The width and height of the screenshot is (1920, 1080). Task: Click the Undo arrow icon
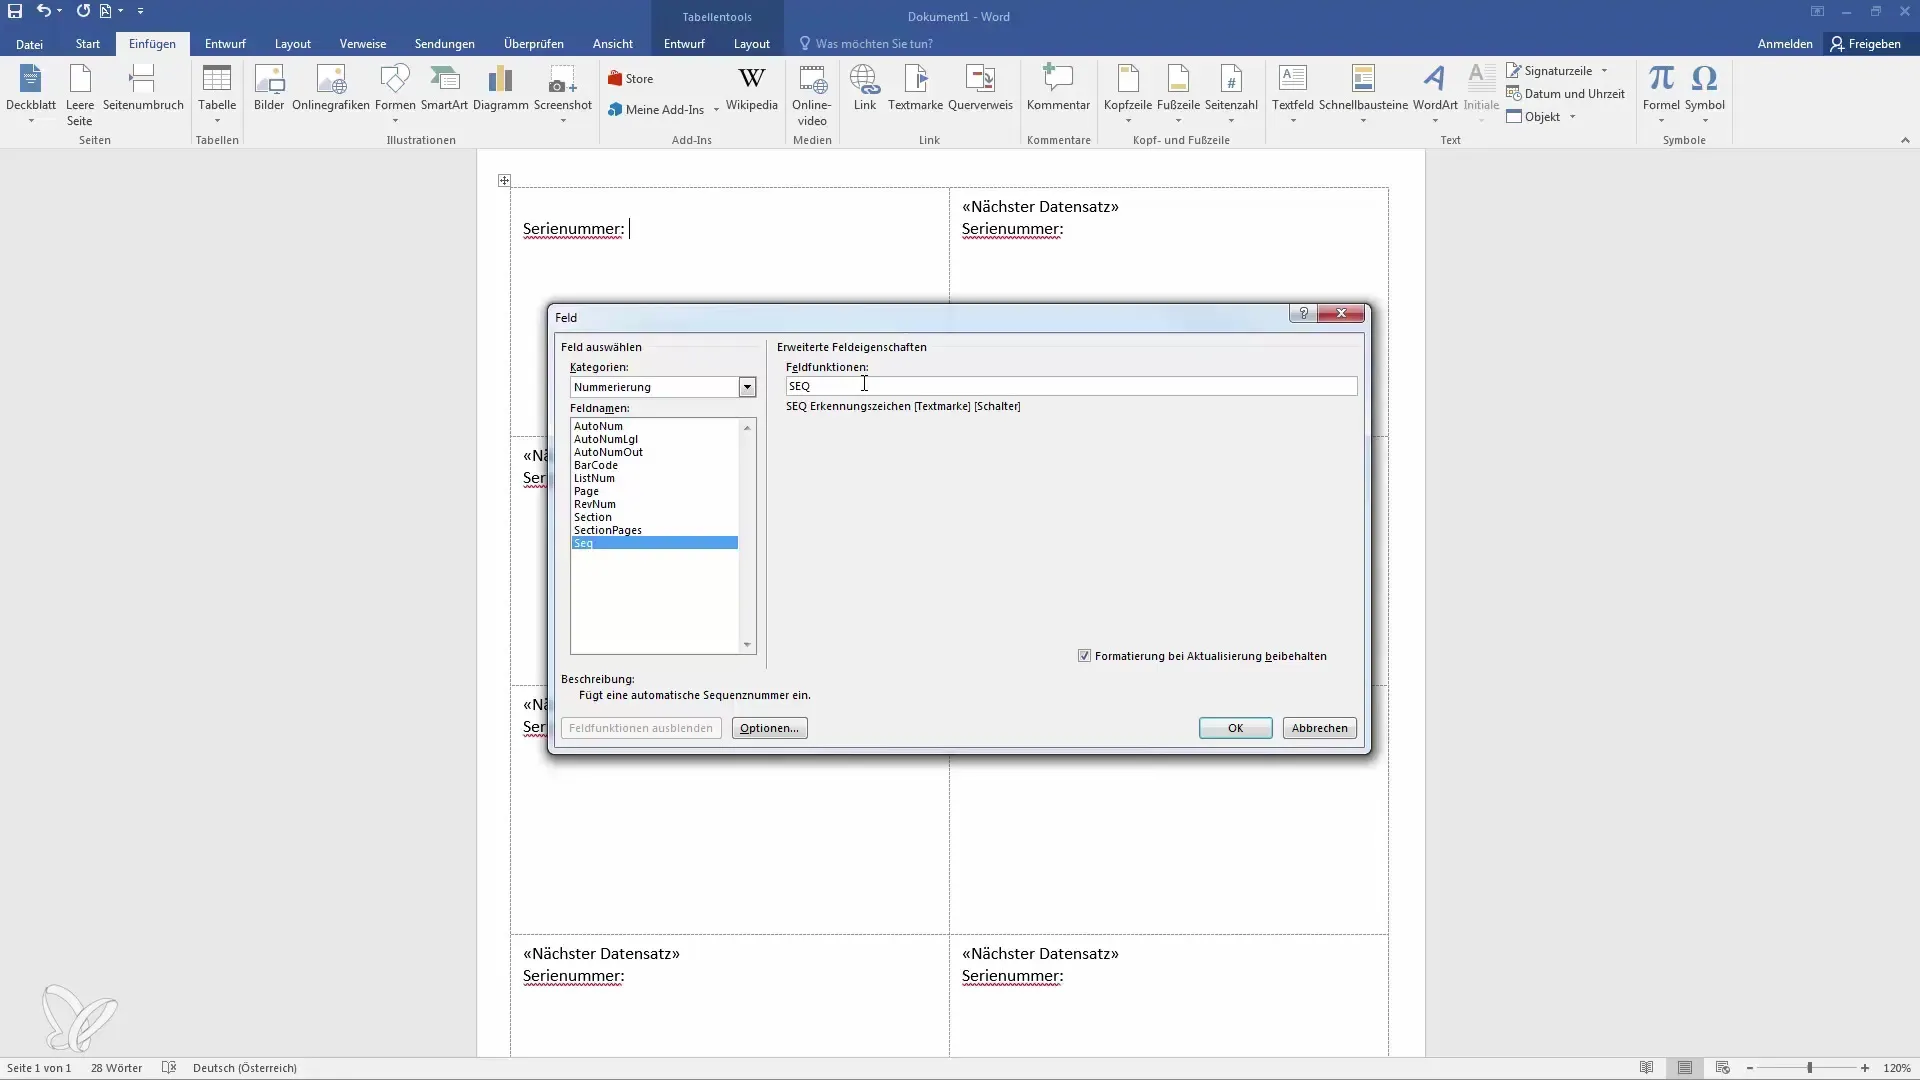click(x=44, y=11)
